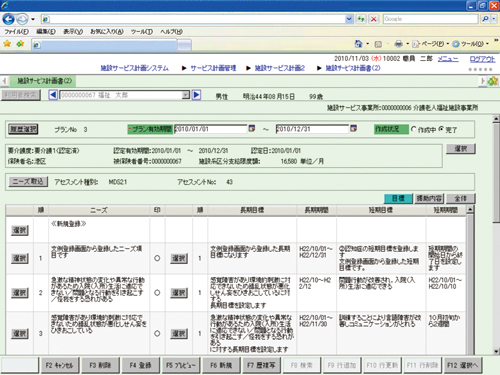Open the start date calendar icon
The width and height of the screenshot is (500, 375).
point(252,129)
